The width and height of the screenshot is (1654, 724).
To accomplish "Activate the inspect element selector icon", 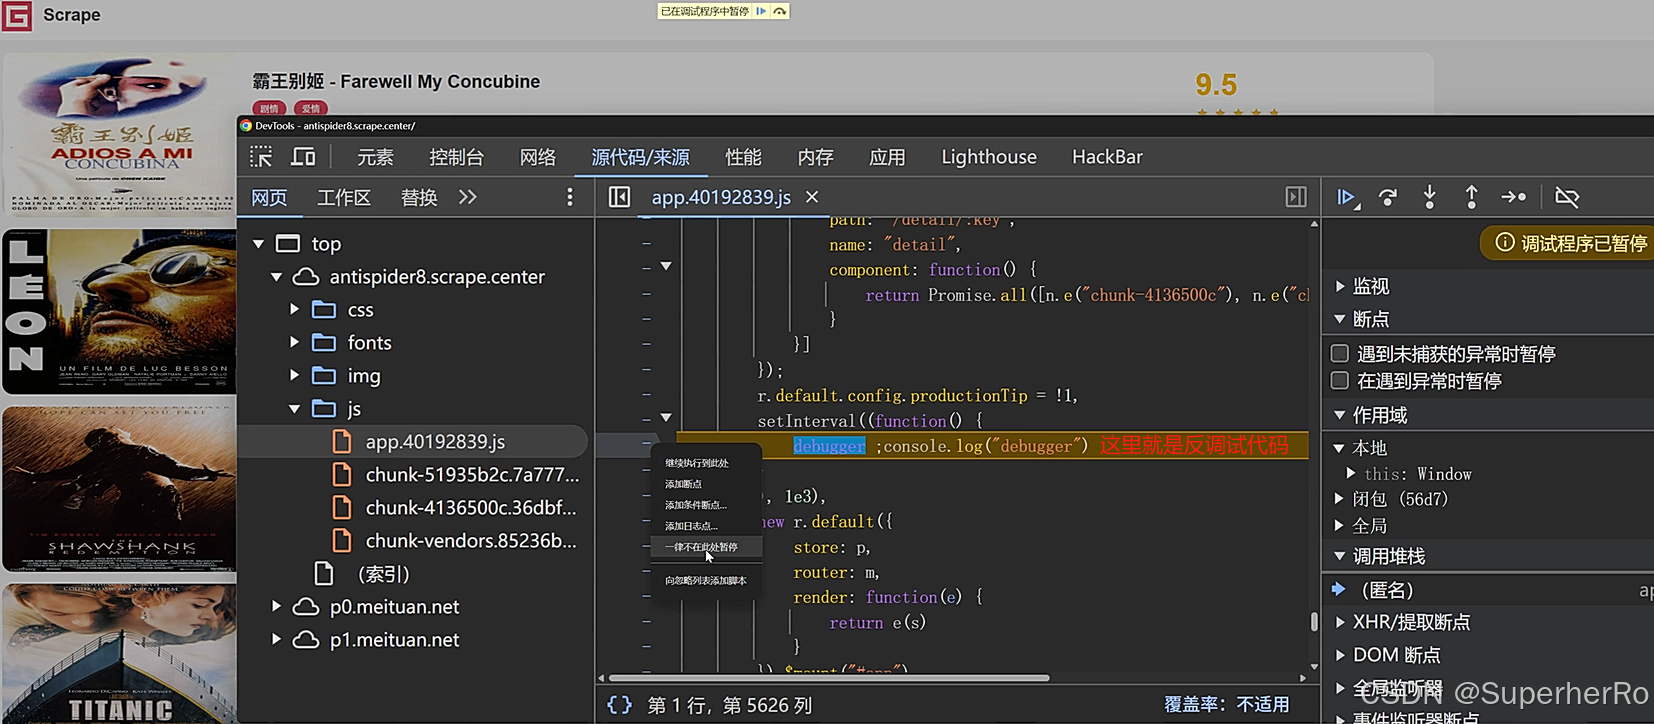I will (261, 157).
